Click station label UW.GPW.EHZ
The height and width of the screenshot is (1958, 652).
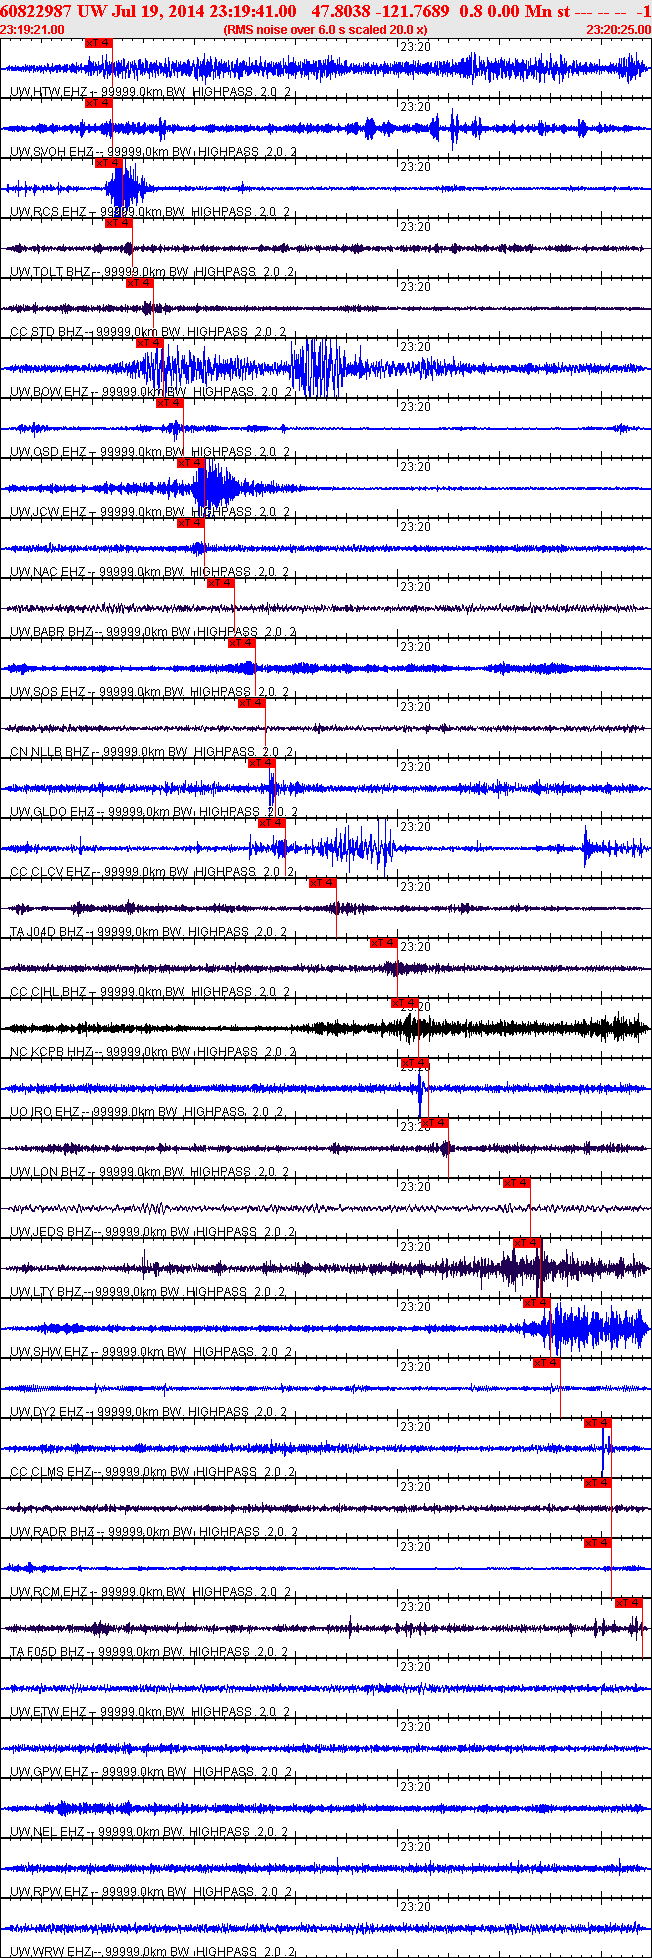(x=49, y=1772)
